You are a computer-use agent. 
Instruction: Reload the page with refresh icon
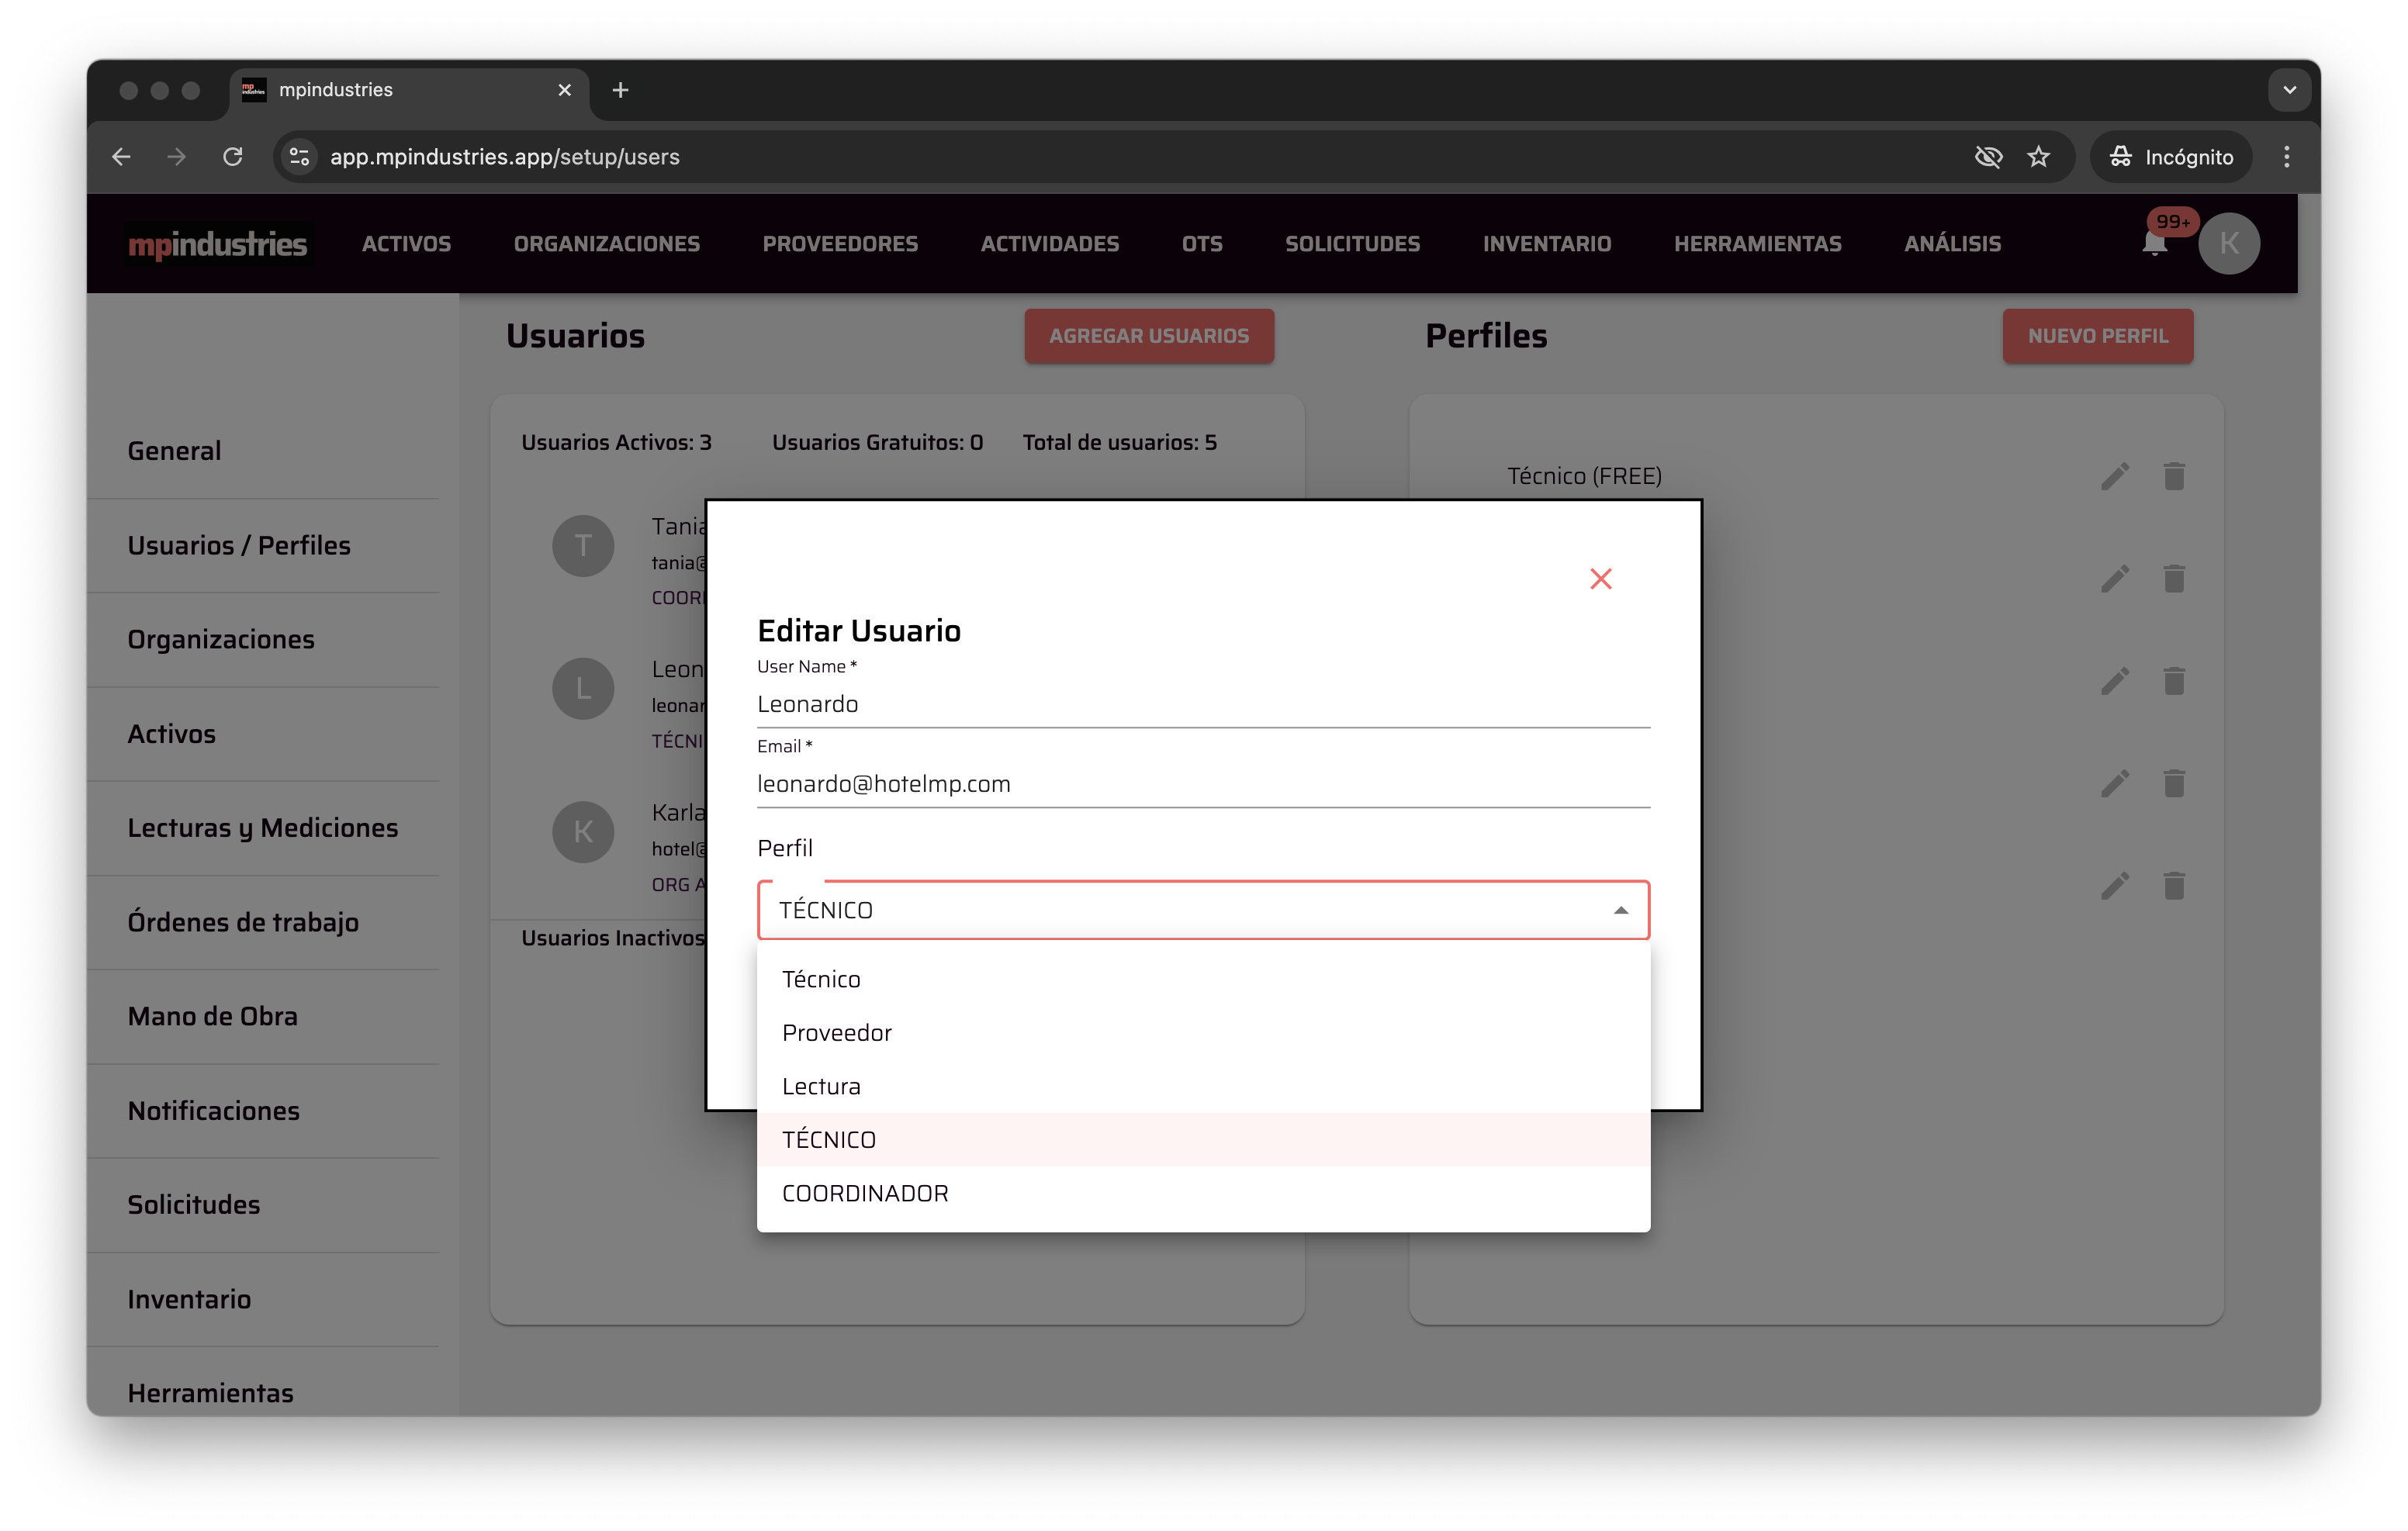point(233,157)
